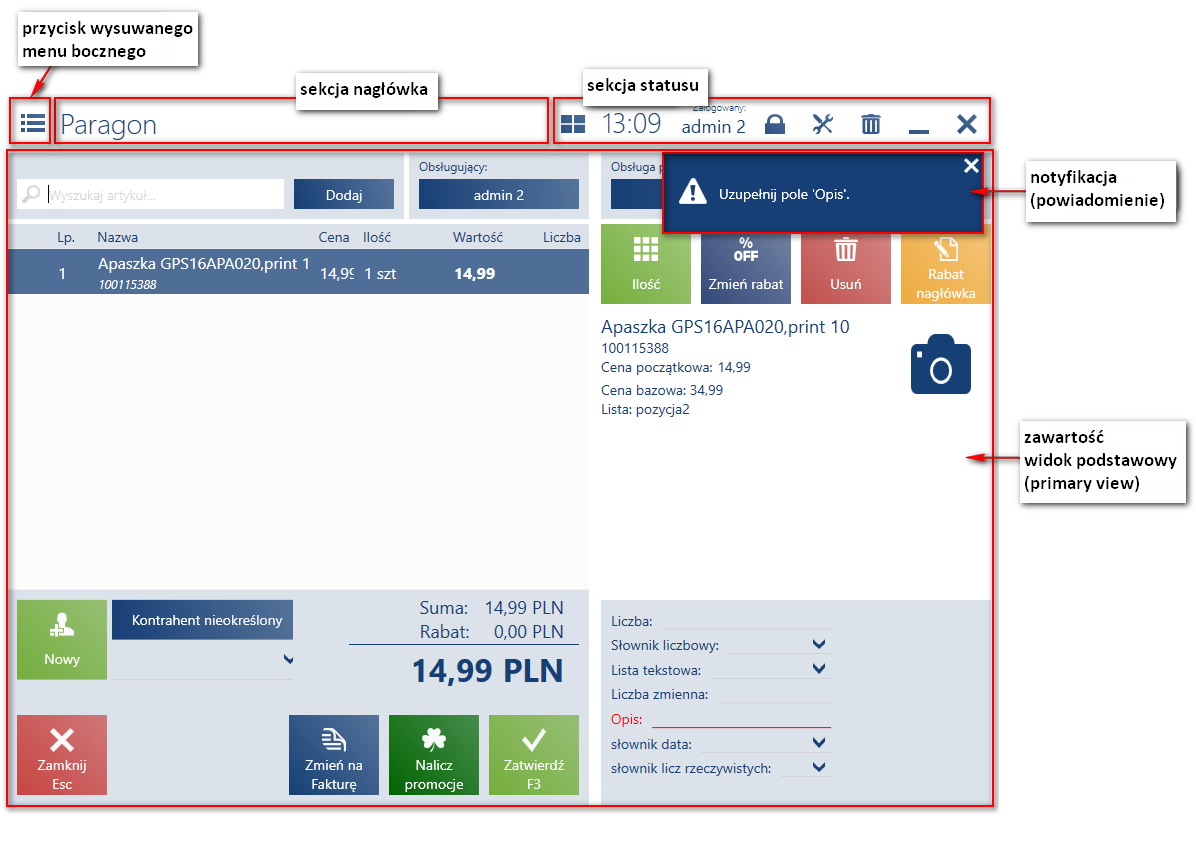Select the Apaszka GPS16APA020 receipt row

(298, 272)
